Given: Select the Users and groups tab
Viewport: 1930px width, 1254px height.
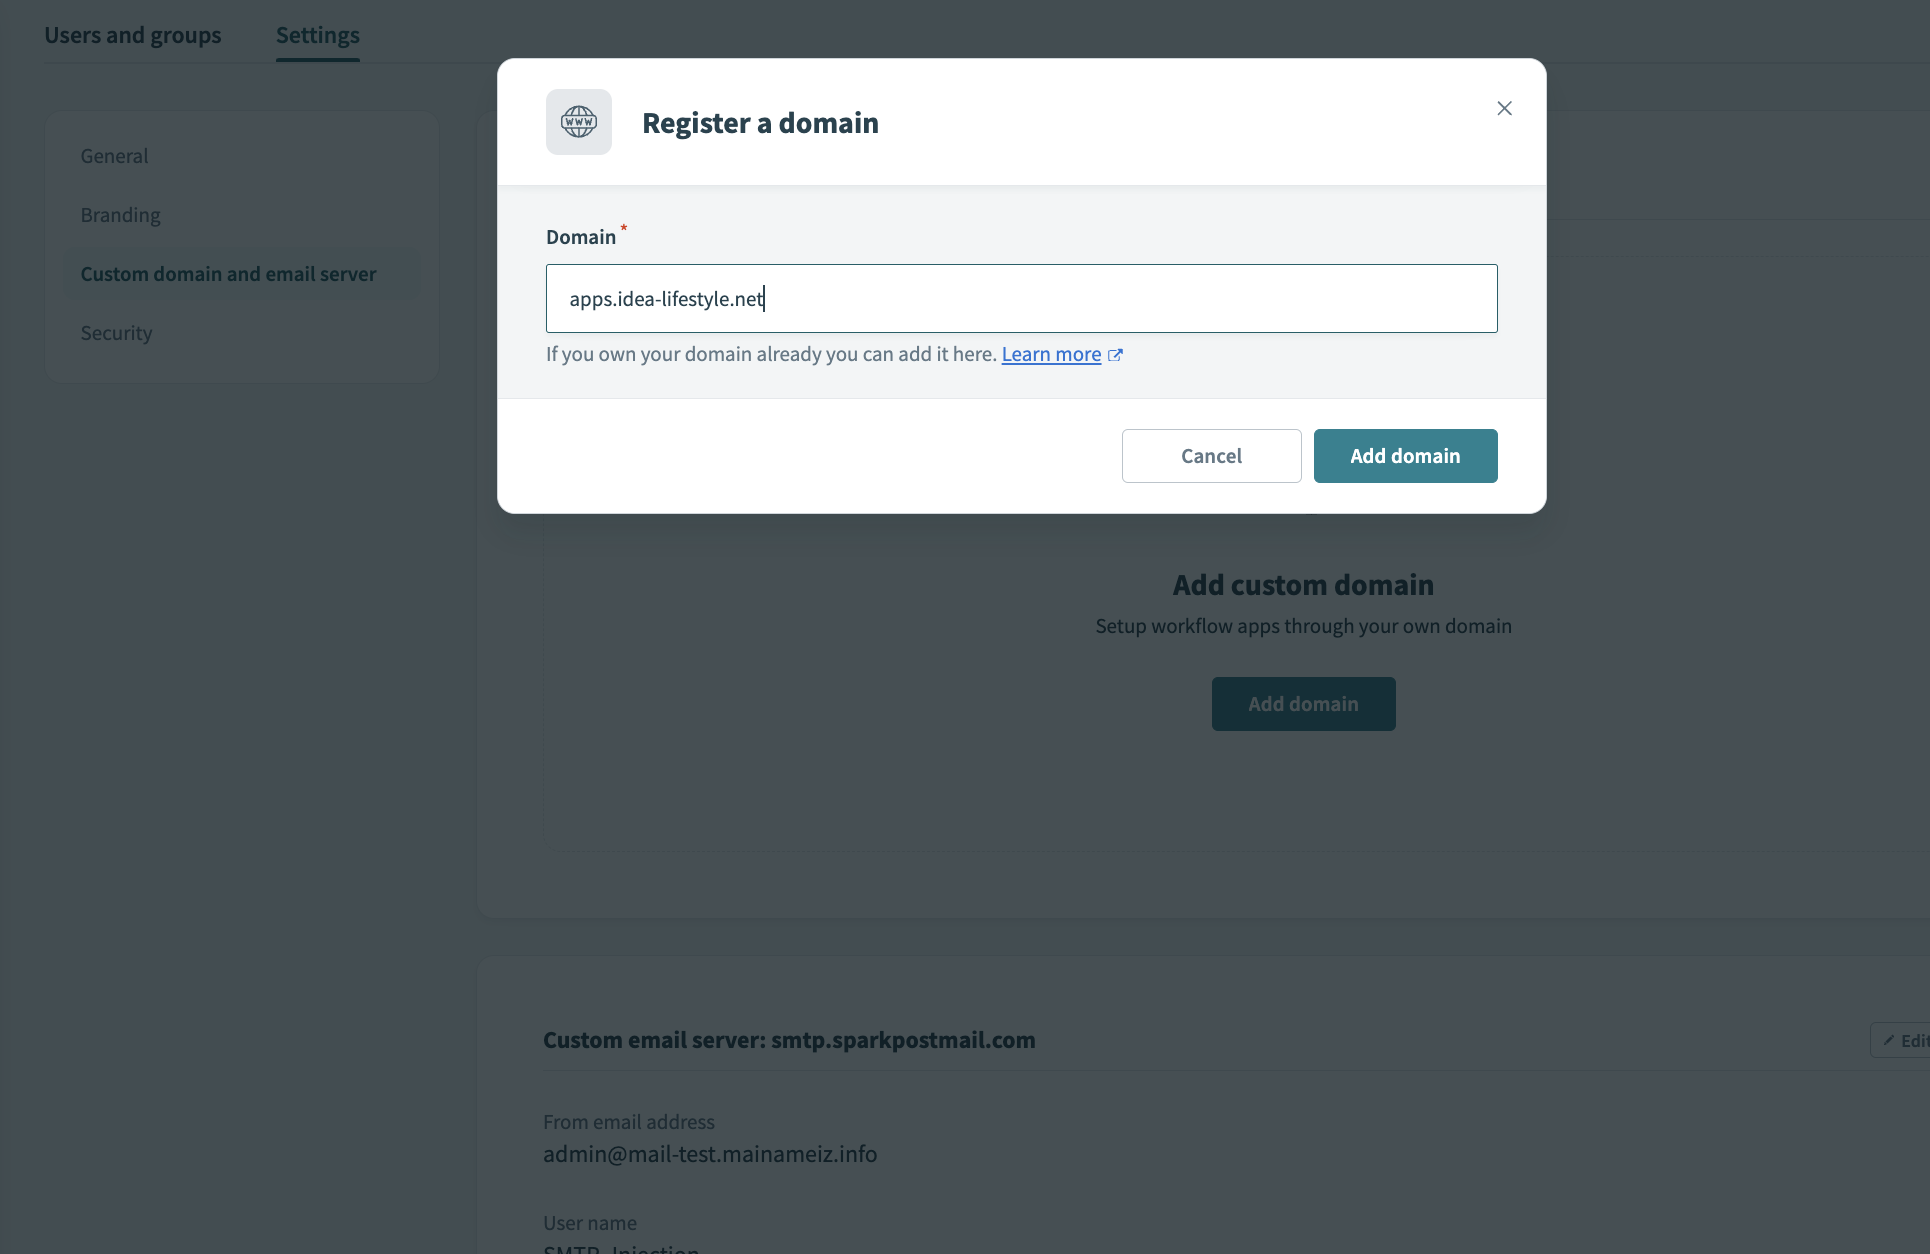Looking at the screenshot, I should (131, 35).
